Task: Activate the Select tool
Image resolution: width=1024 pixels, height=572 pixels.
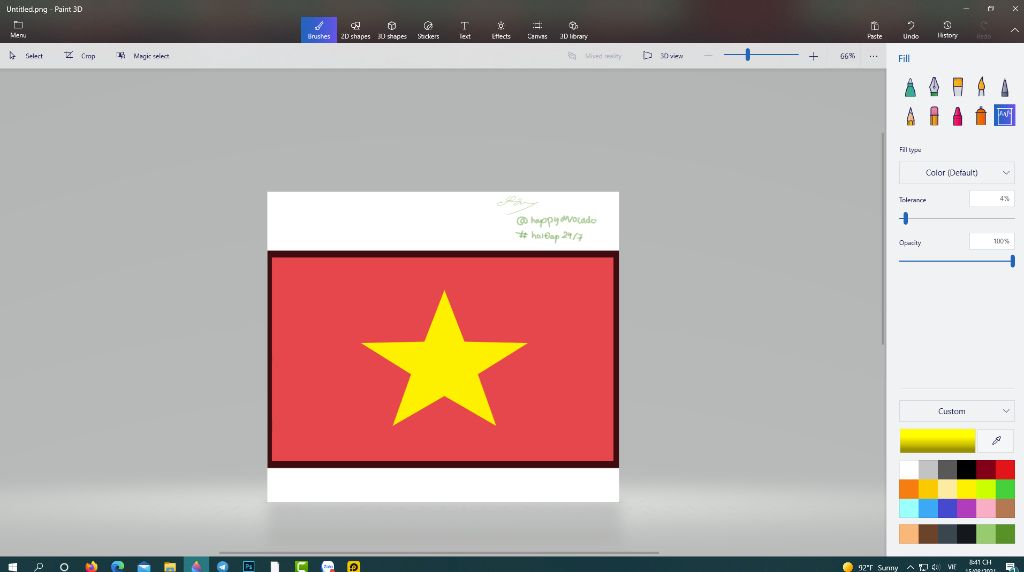Action: [26, 56]
